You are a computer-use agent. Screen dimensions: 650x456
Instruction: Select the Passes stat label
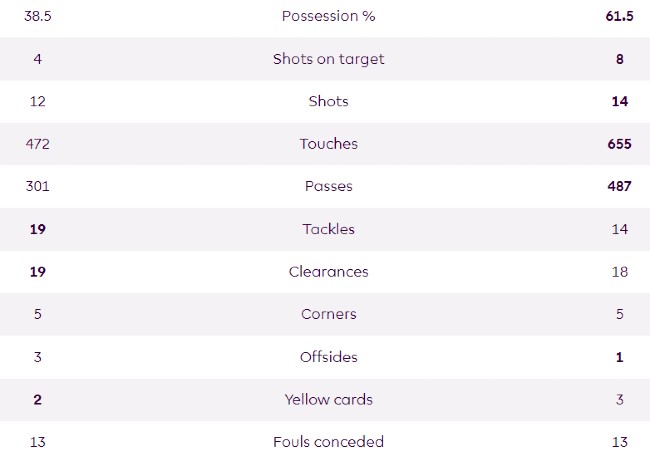coord(328,186)
